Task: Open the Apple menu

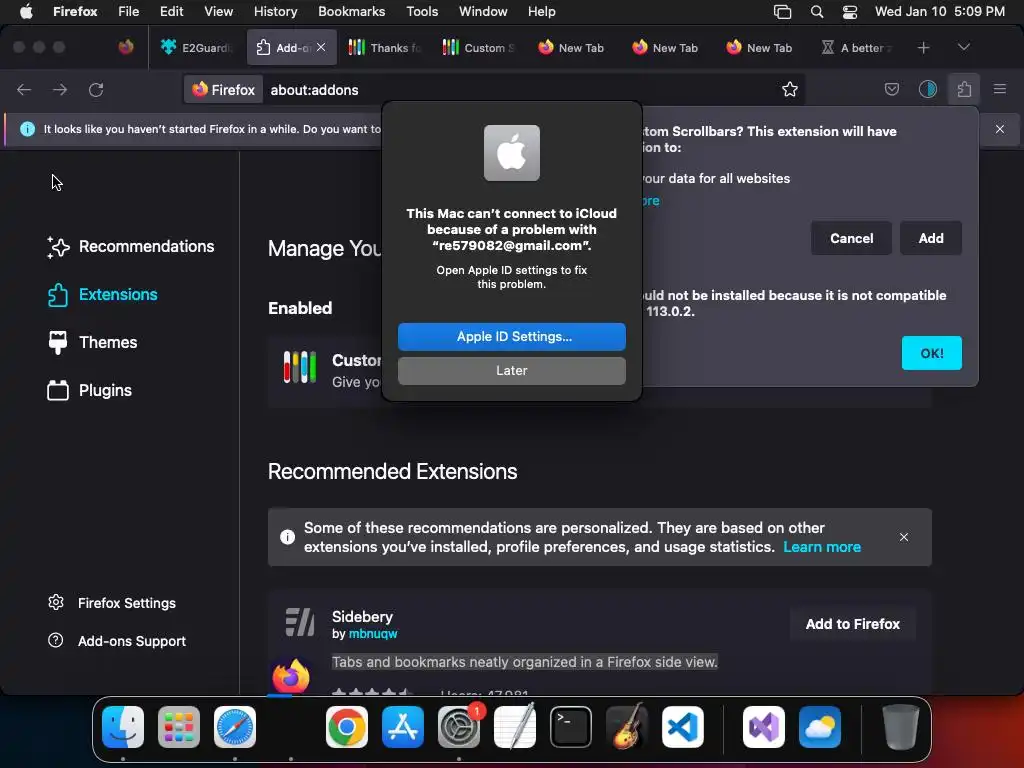Action: (x=26, y=12)
